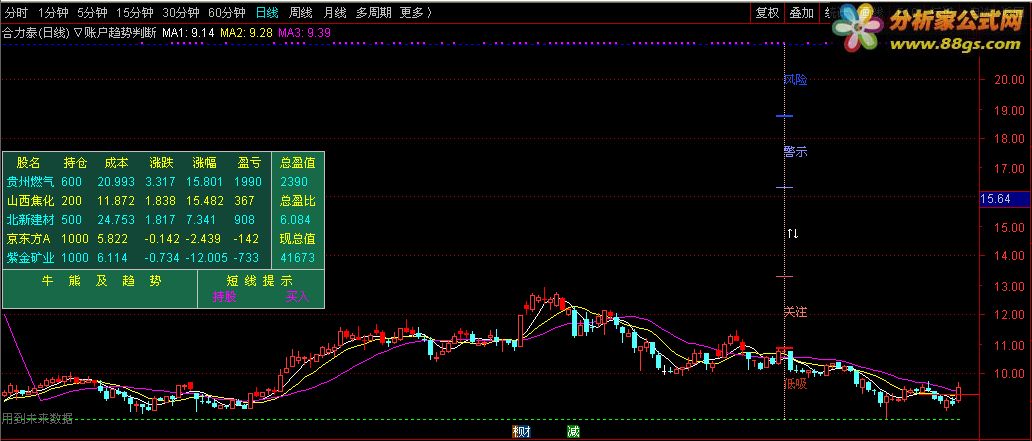Select the 紫金矿业 row name
The height and width of the screenshot is (441, 1032).
pos(30,258)
